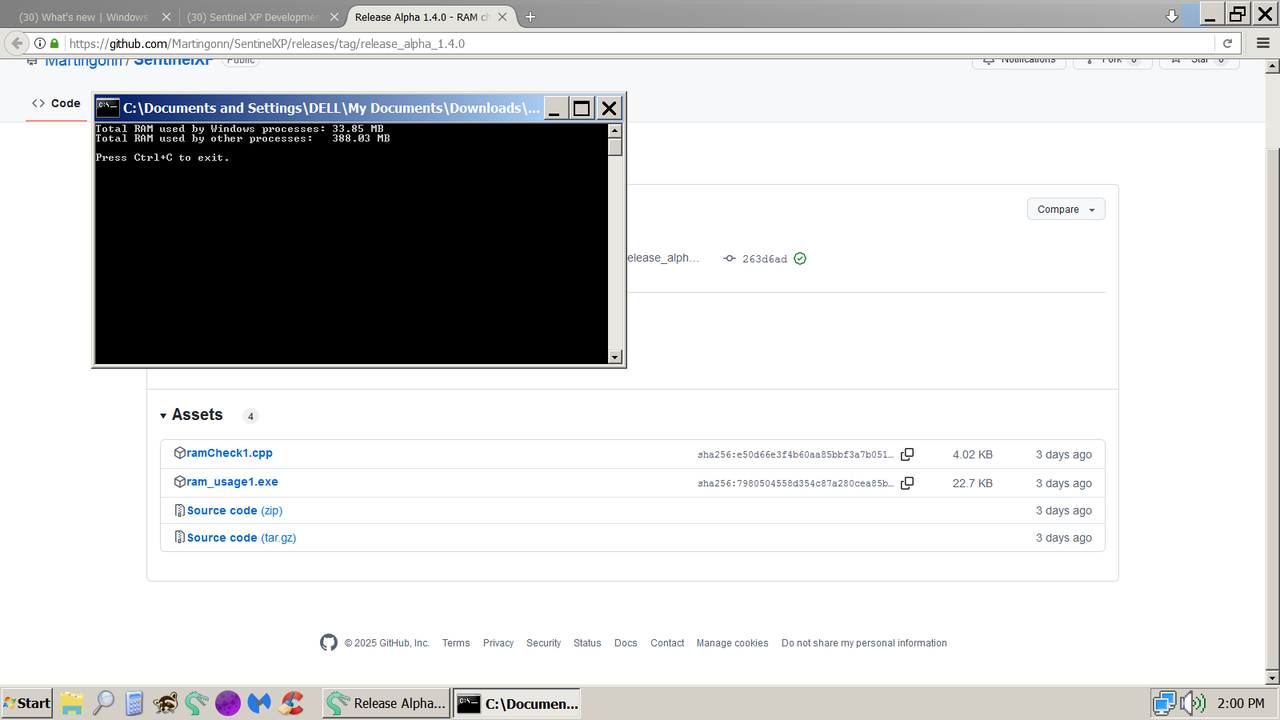The image size is (1280, 720).
Task: Click the volume speaker tray icon
Action: pyautogui.click(x=1193, y=703)
